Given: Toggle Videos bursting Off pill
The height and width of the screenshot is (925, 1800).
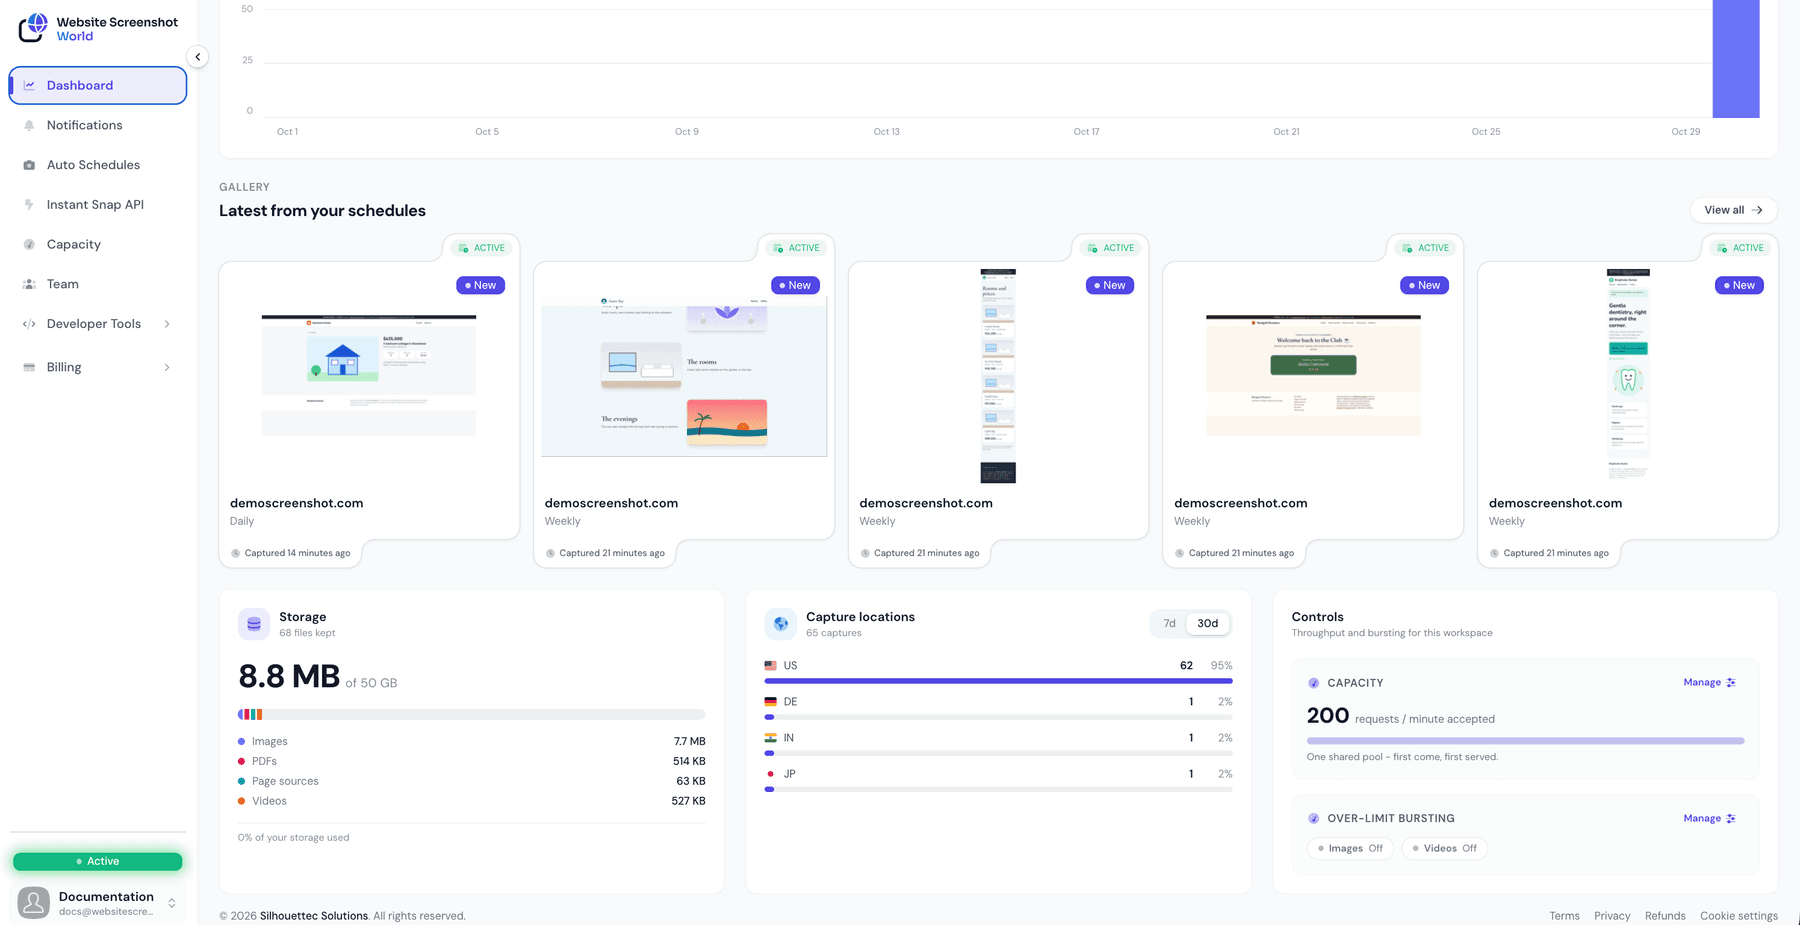Looking at the screenshot, I should (x=1444, y=848).
